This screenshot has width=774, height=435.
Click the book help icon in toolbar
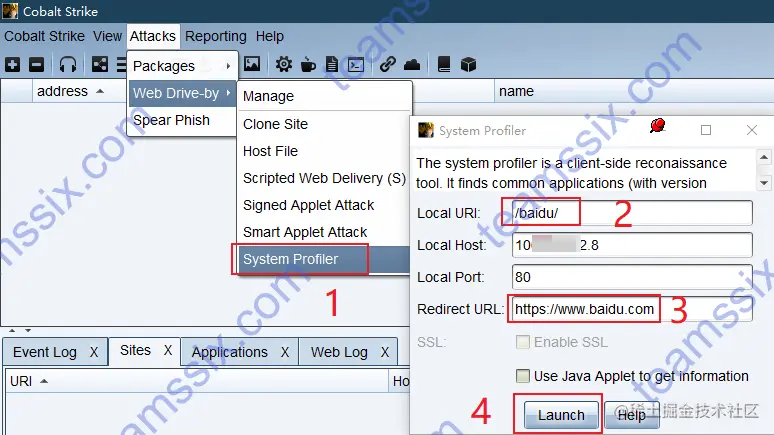[x=444, y=64]
